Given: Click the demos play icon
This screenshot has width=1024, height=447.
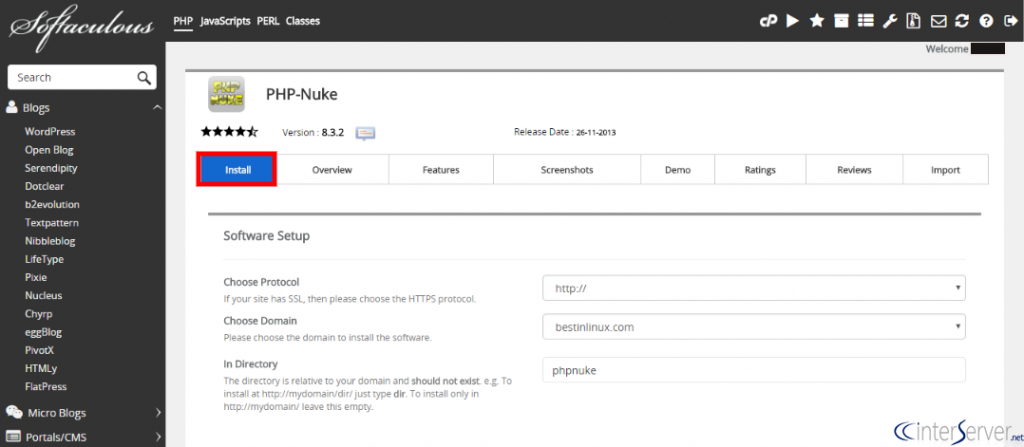Looking at the screenshot, I should coord(793,21).
